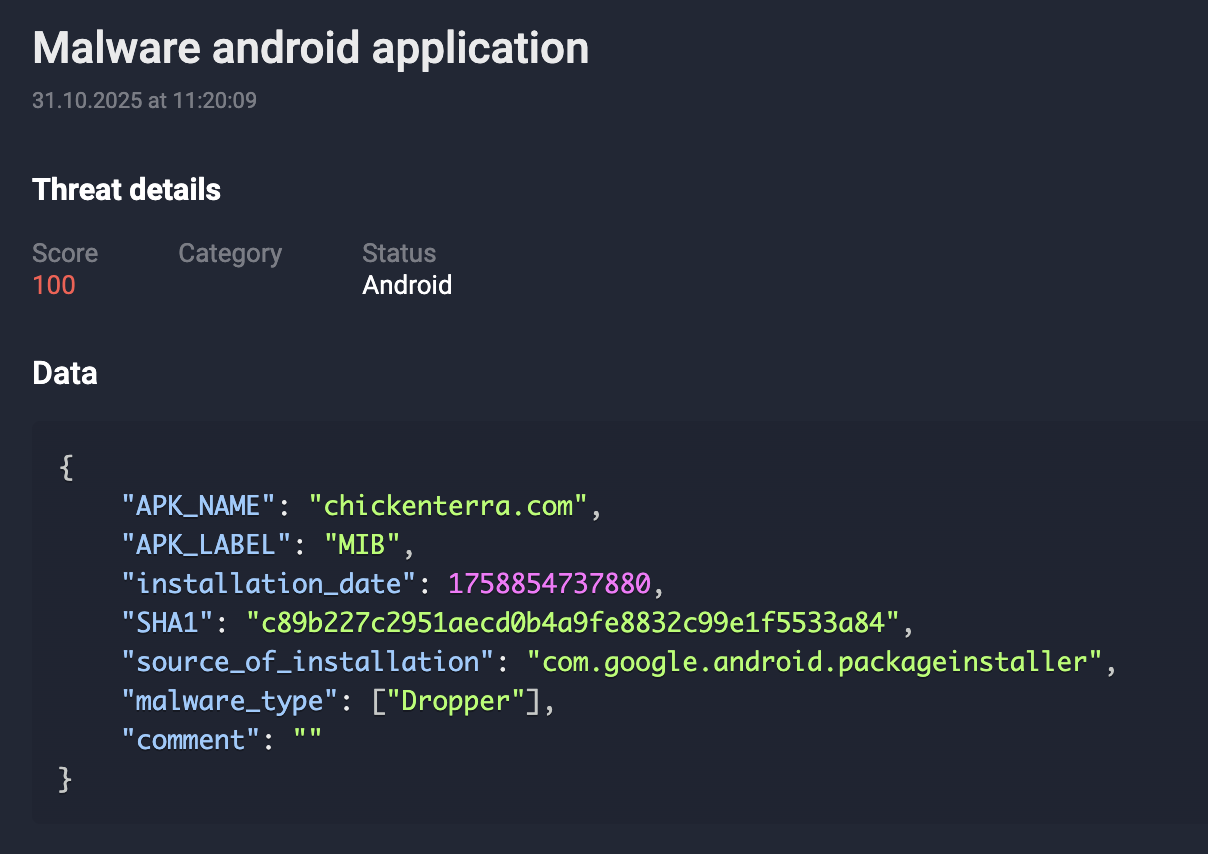Click the empty "comment" value quotes

(x=307, y=740)
